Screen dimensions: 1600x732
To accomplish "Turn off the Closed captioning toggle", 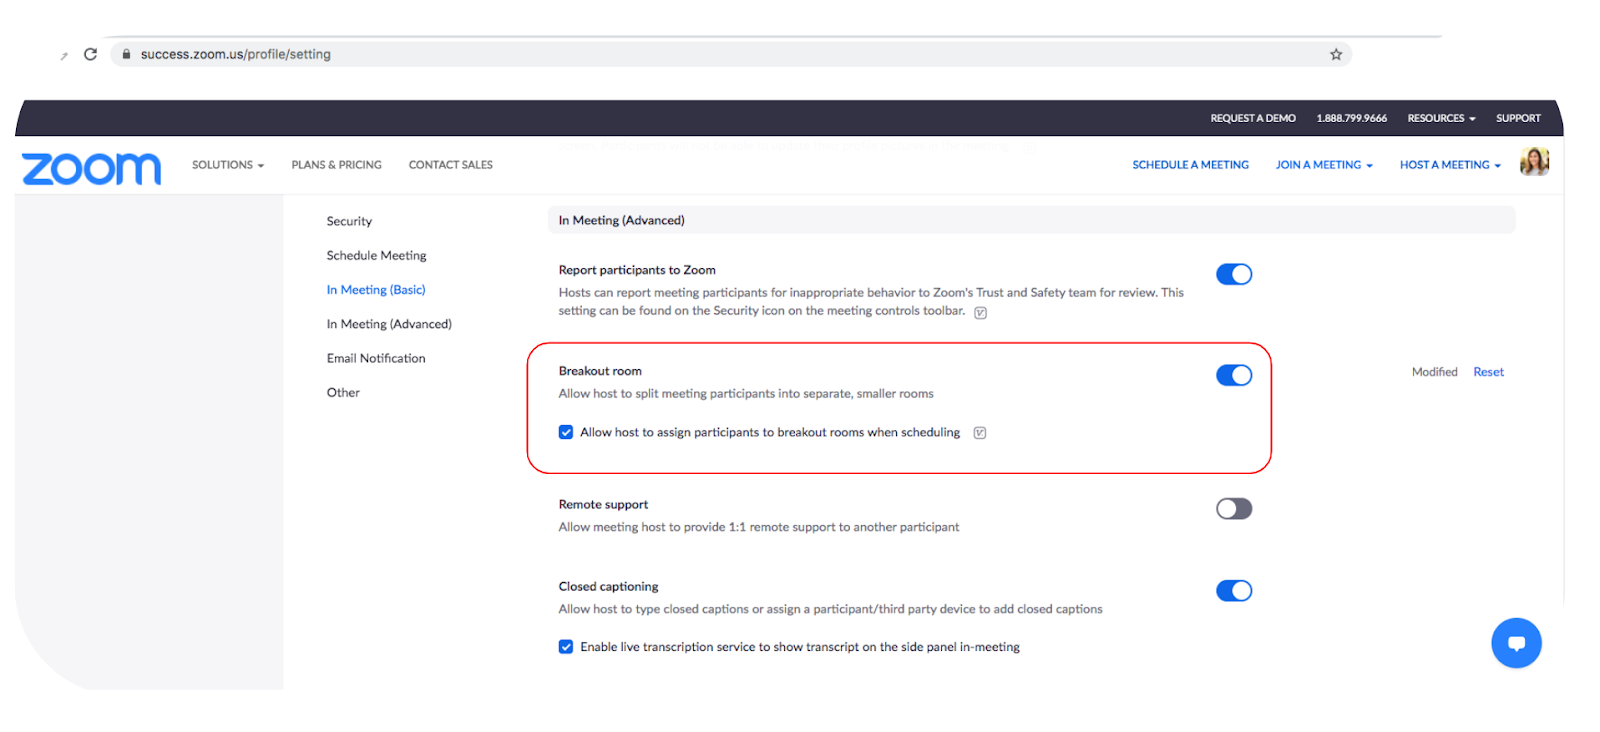I will (x=1234, y=591).
